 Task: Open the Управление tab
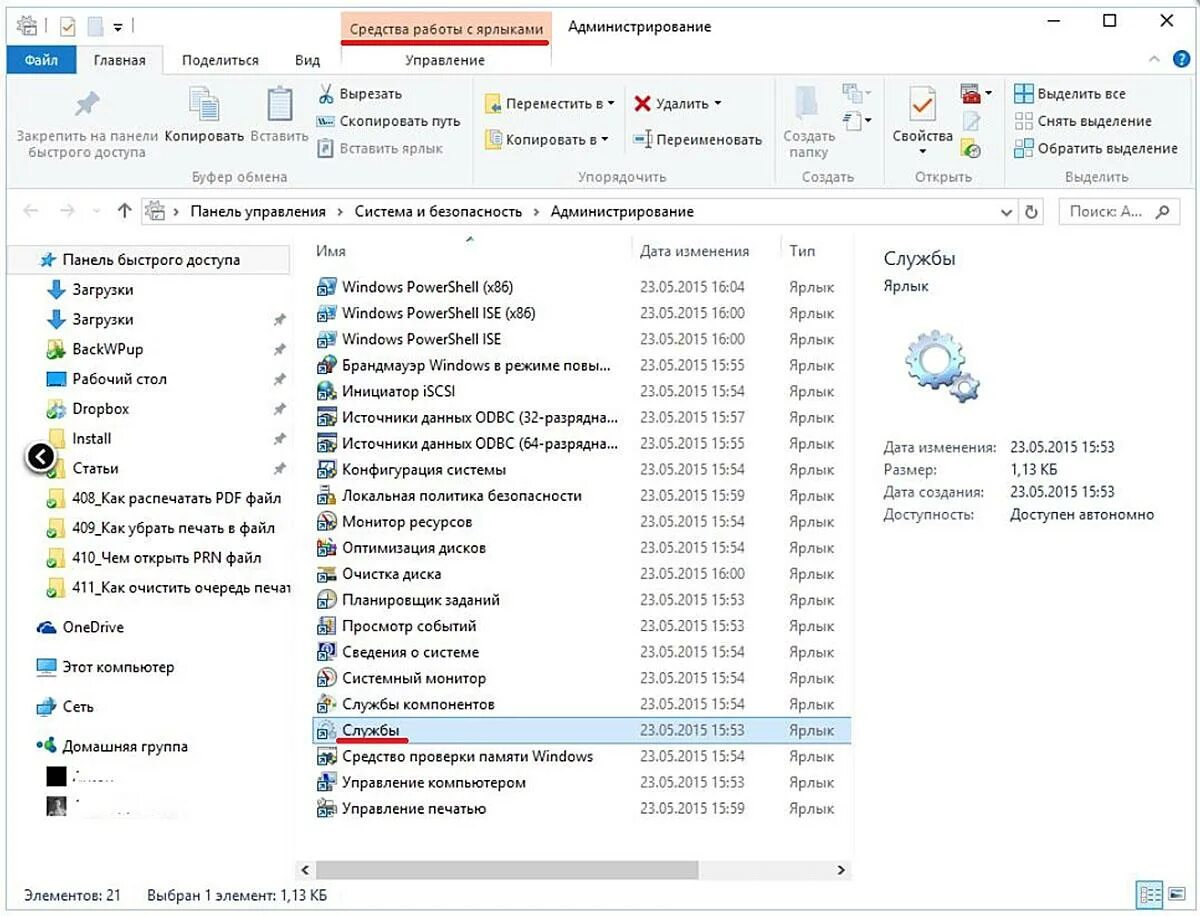tap(445, 60)
